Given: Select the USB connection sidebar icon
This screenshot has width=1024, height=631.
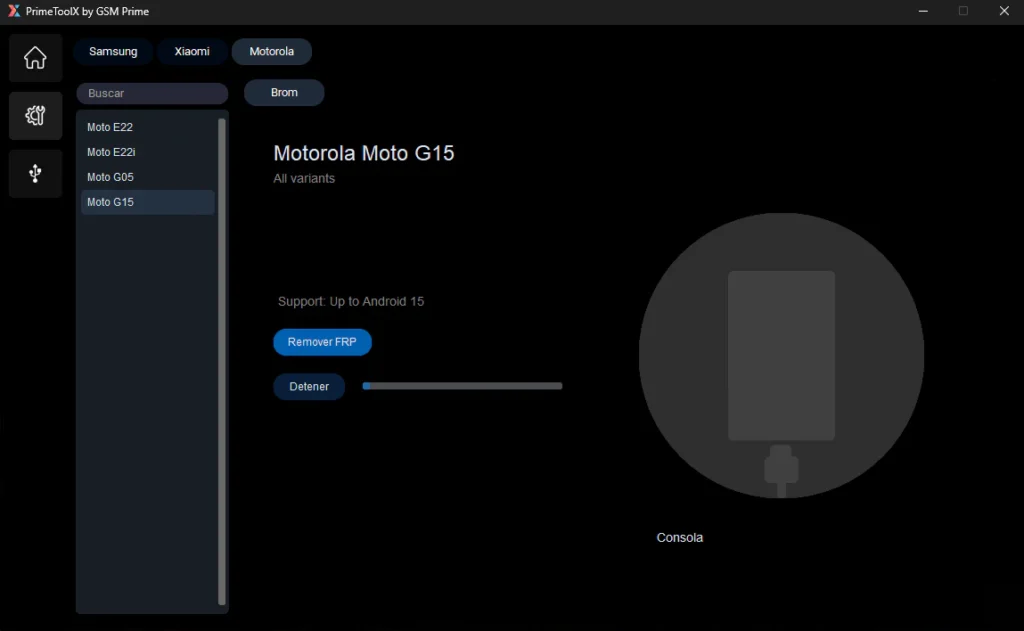Looking at the screenshot, I should click(35, 174).
